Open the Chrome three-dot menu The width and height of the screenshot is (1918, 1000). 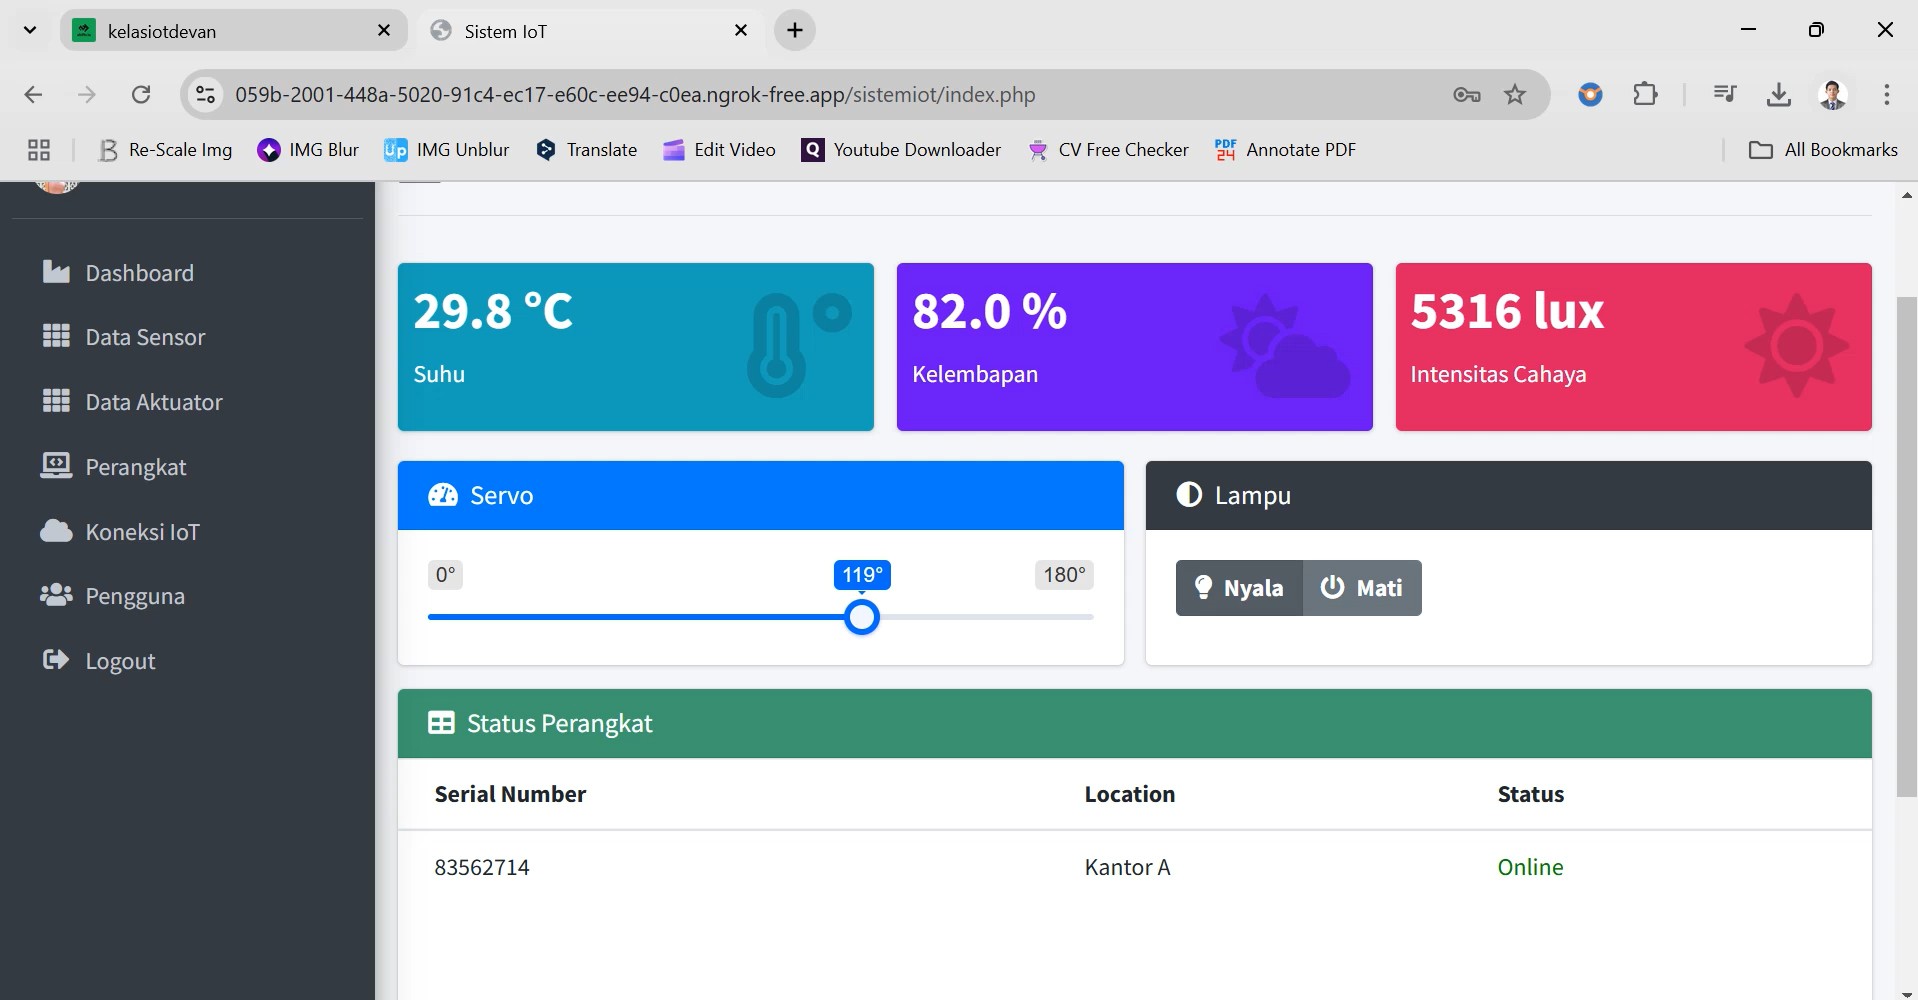click(1887, 95)
